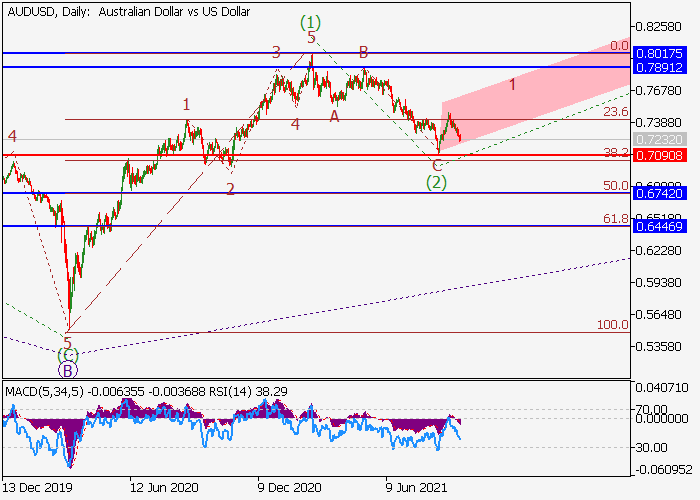Click the pink projected price channel
The image size is (700, 500).
click(536, 96)
